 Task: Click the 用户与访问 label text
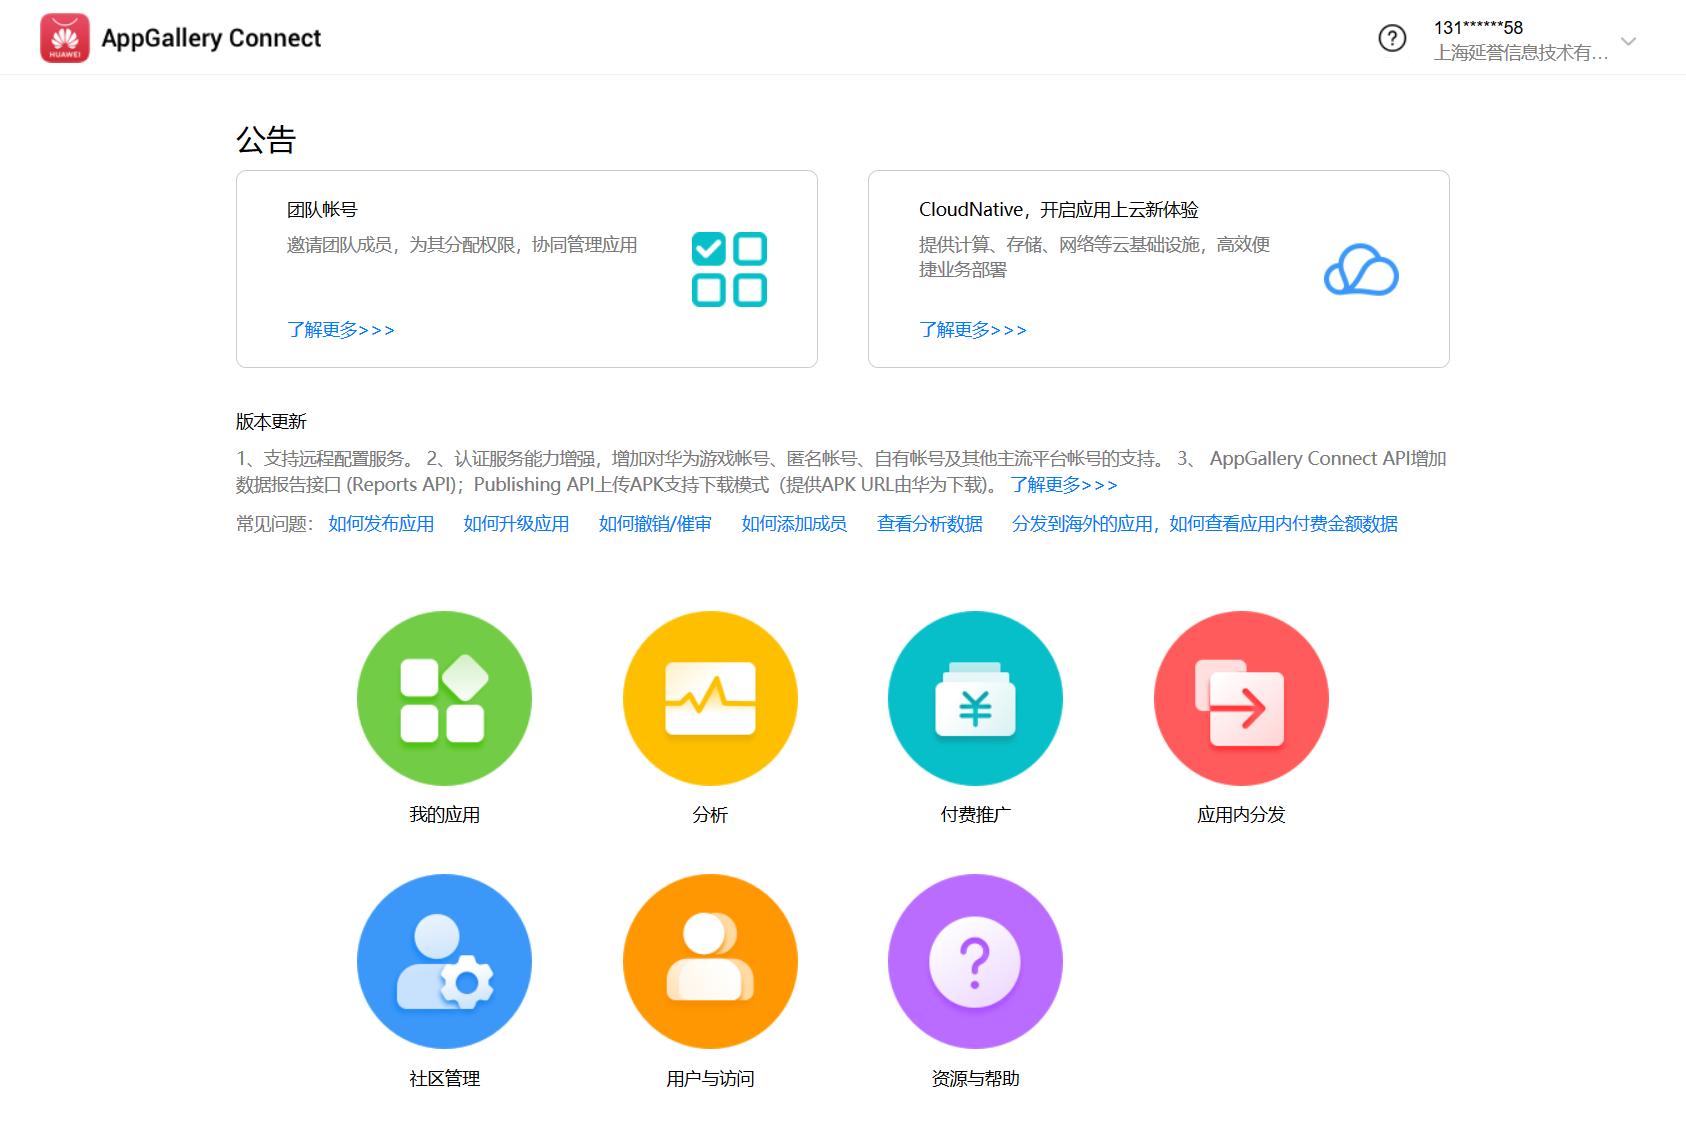(710, 1079)
